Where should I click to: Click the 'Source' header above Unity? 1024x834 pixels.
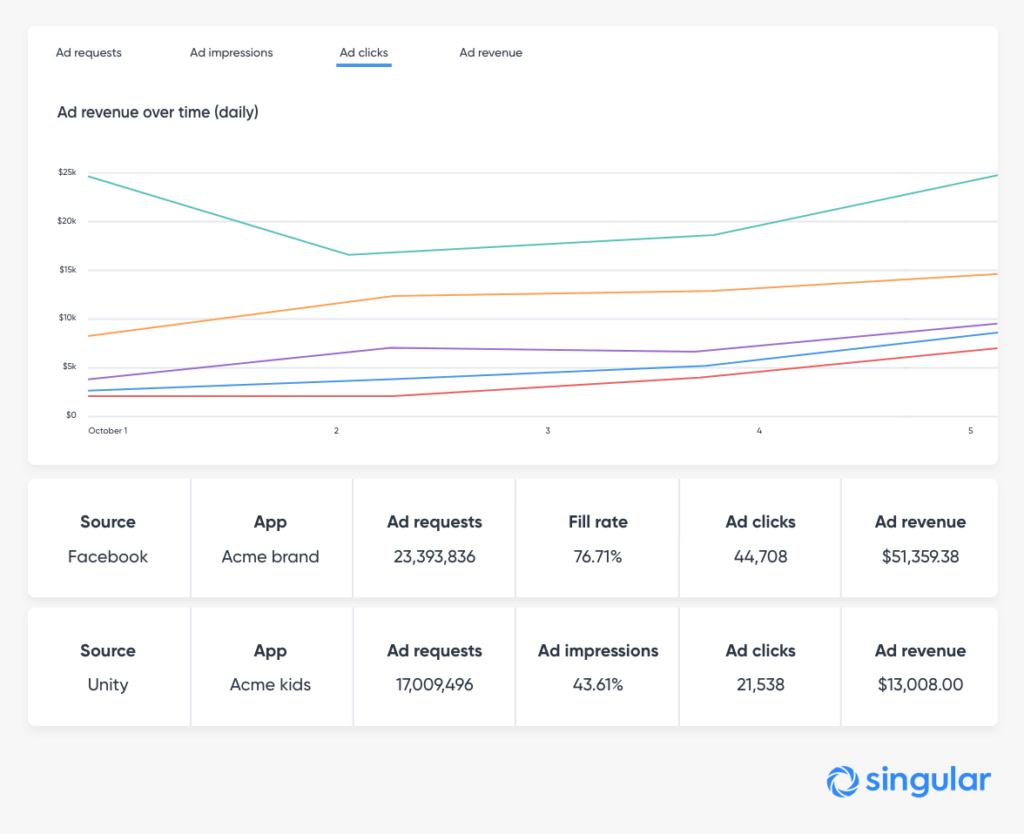(108, 650)
